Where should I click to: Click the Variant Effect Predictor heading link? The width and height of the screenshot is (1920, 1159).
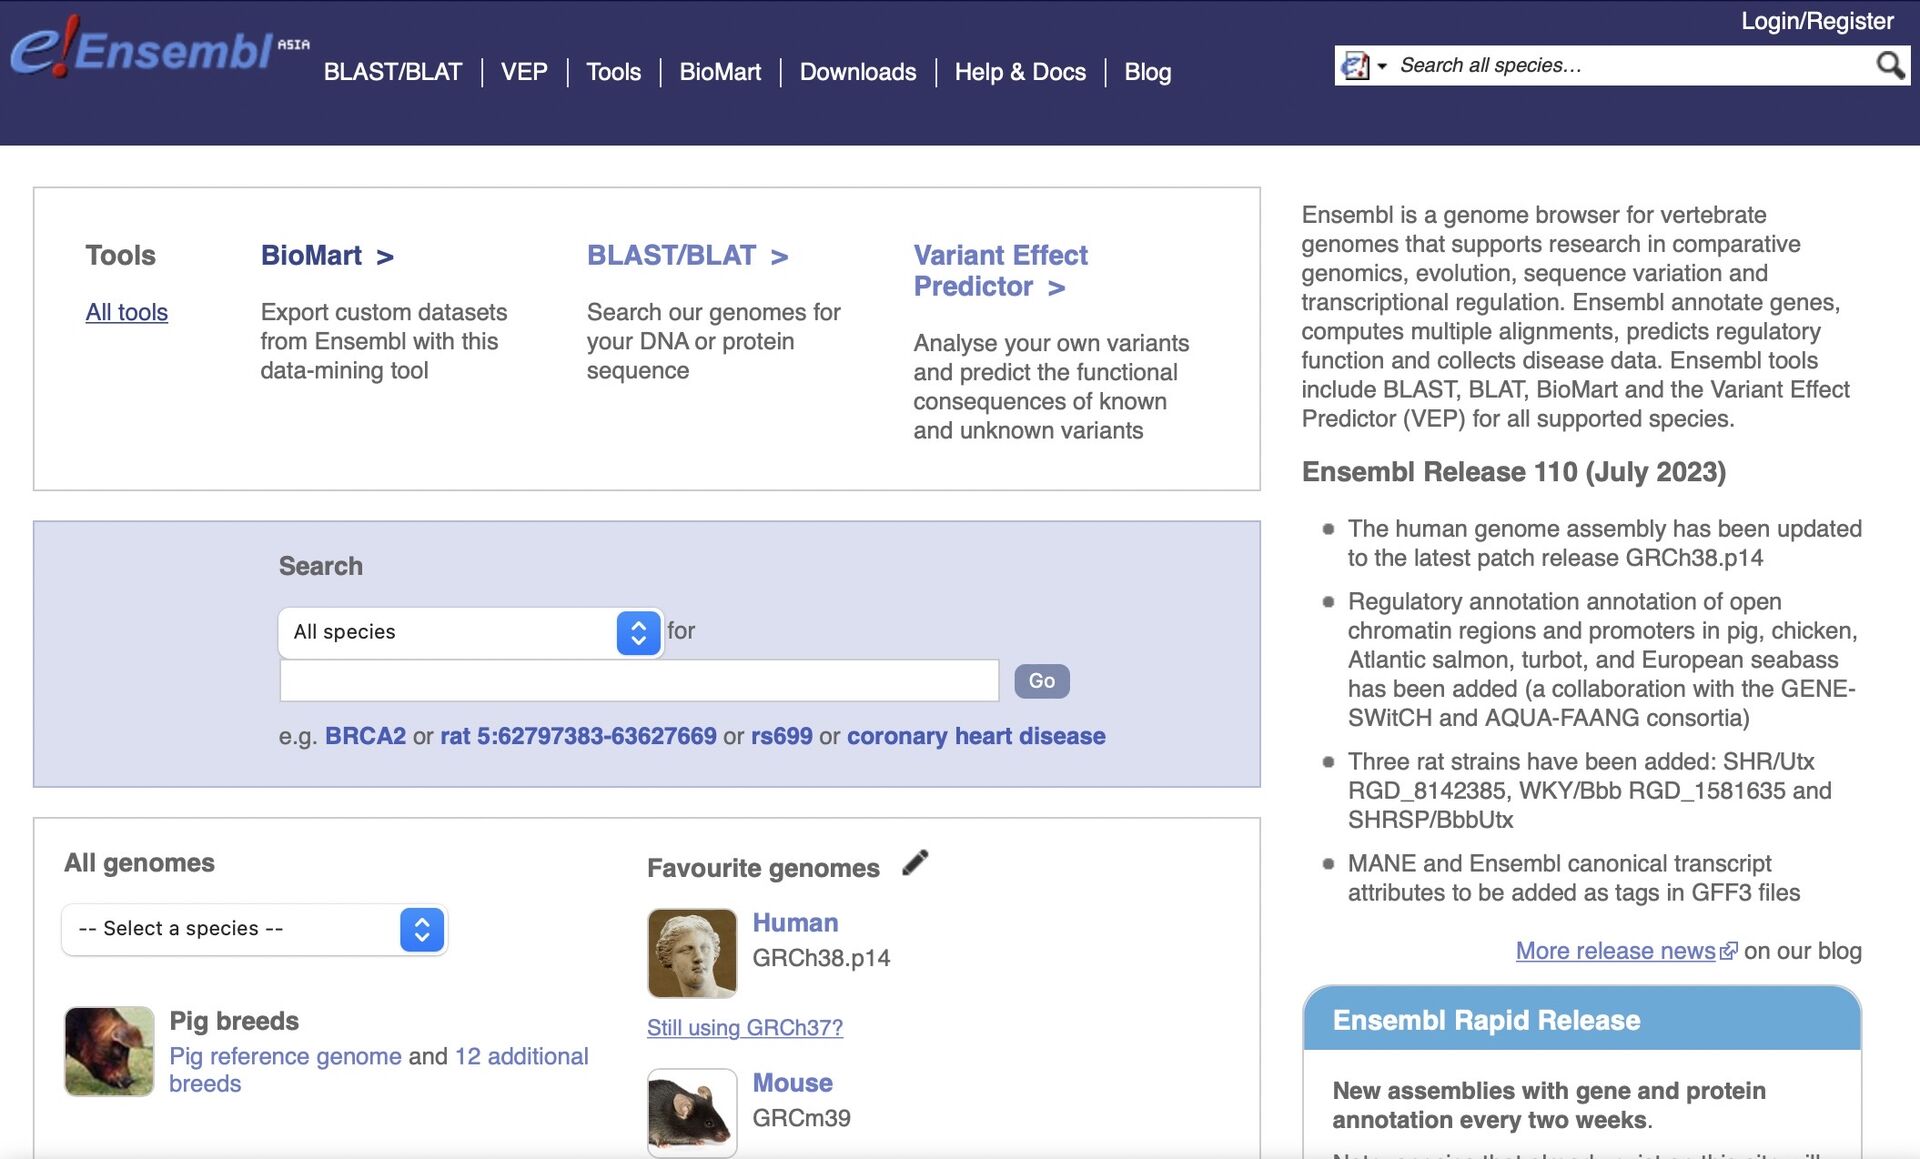point(1000,271)
